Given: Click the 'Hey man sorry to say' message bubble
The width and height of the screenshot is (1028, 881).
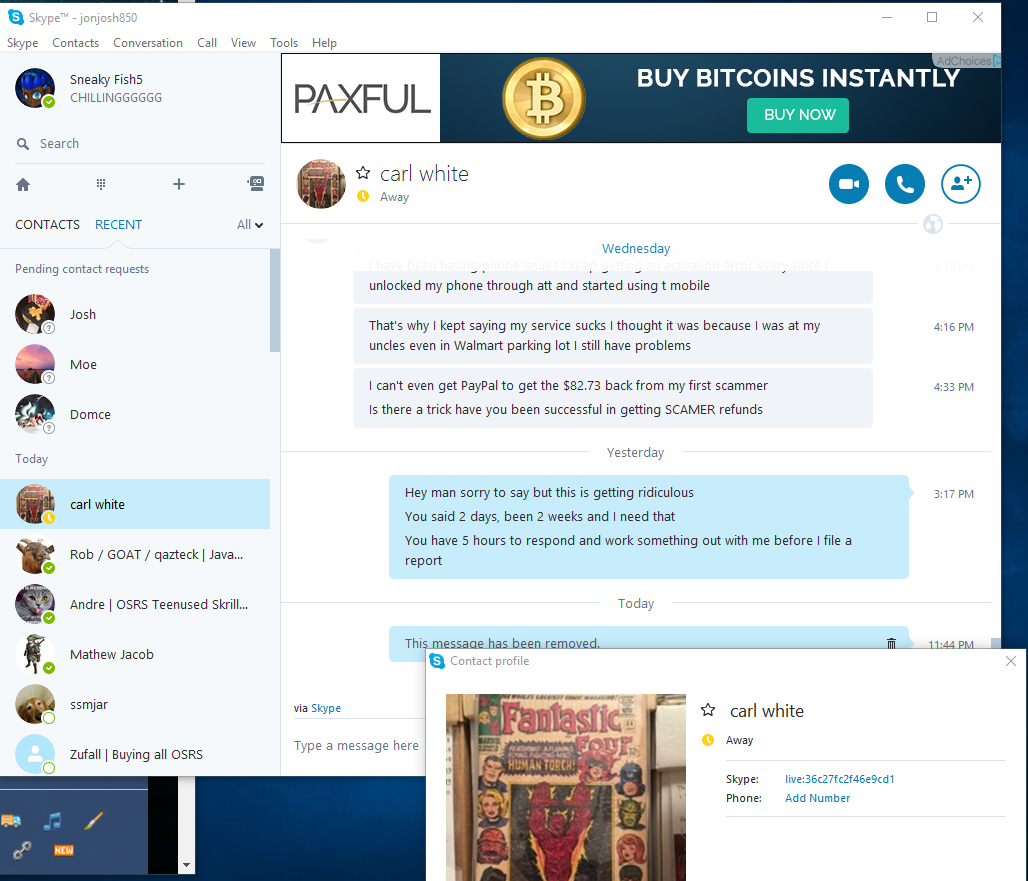Looking at the screenshot, I should 649,526.
